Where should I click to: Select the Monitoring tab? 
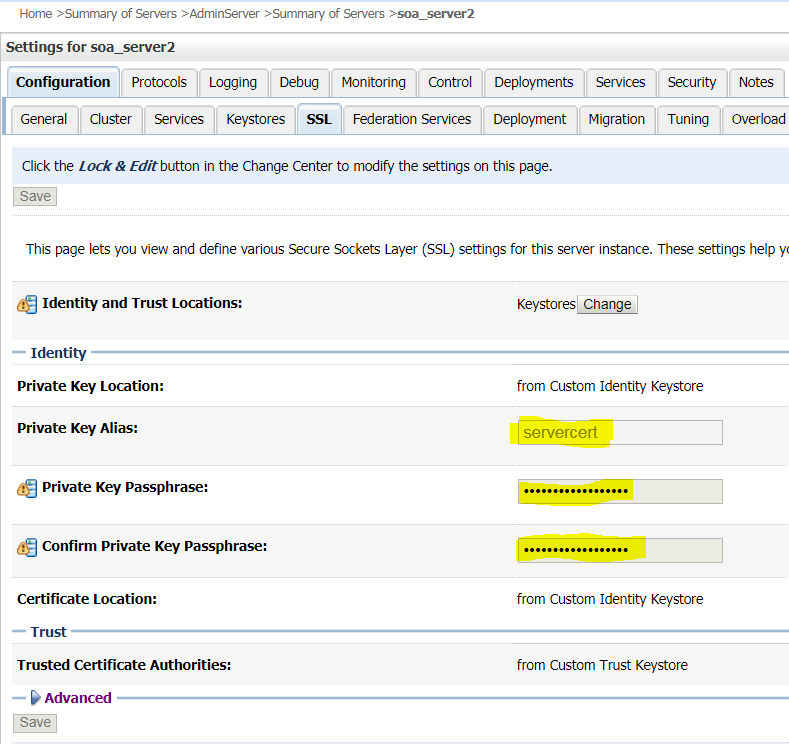click(373, 82)
